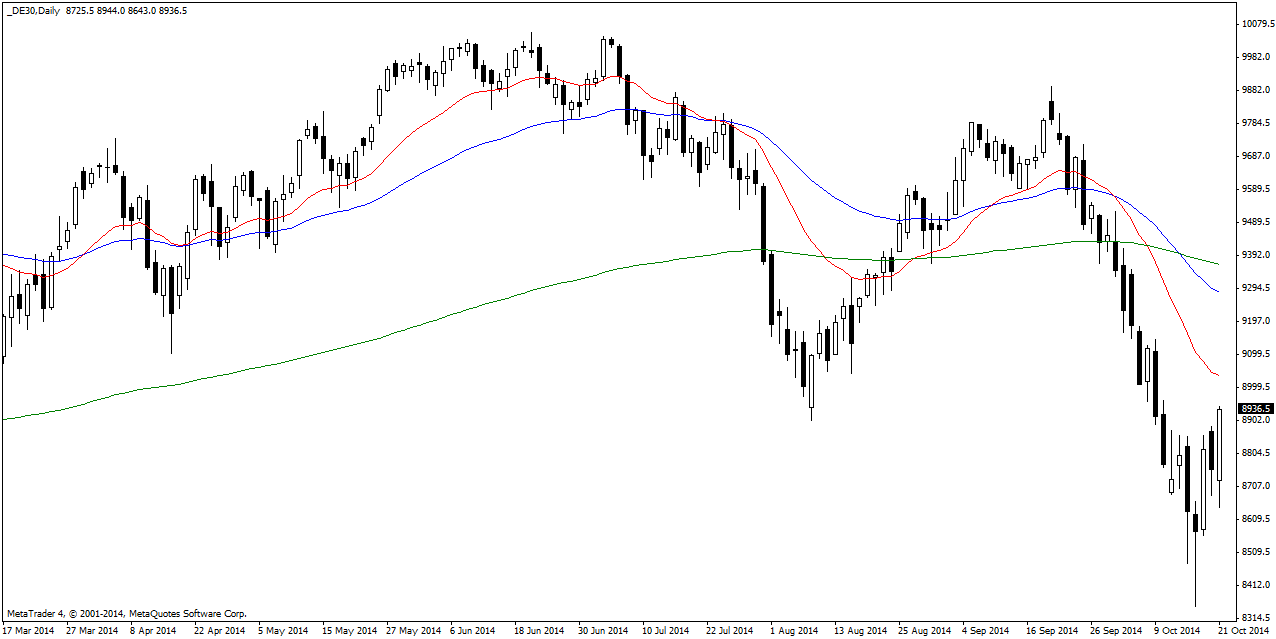Click the 8707.0 price axis label
The height and width of the screenshot is (639, 1276).
[1255, 486]
